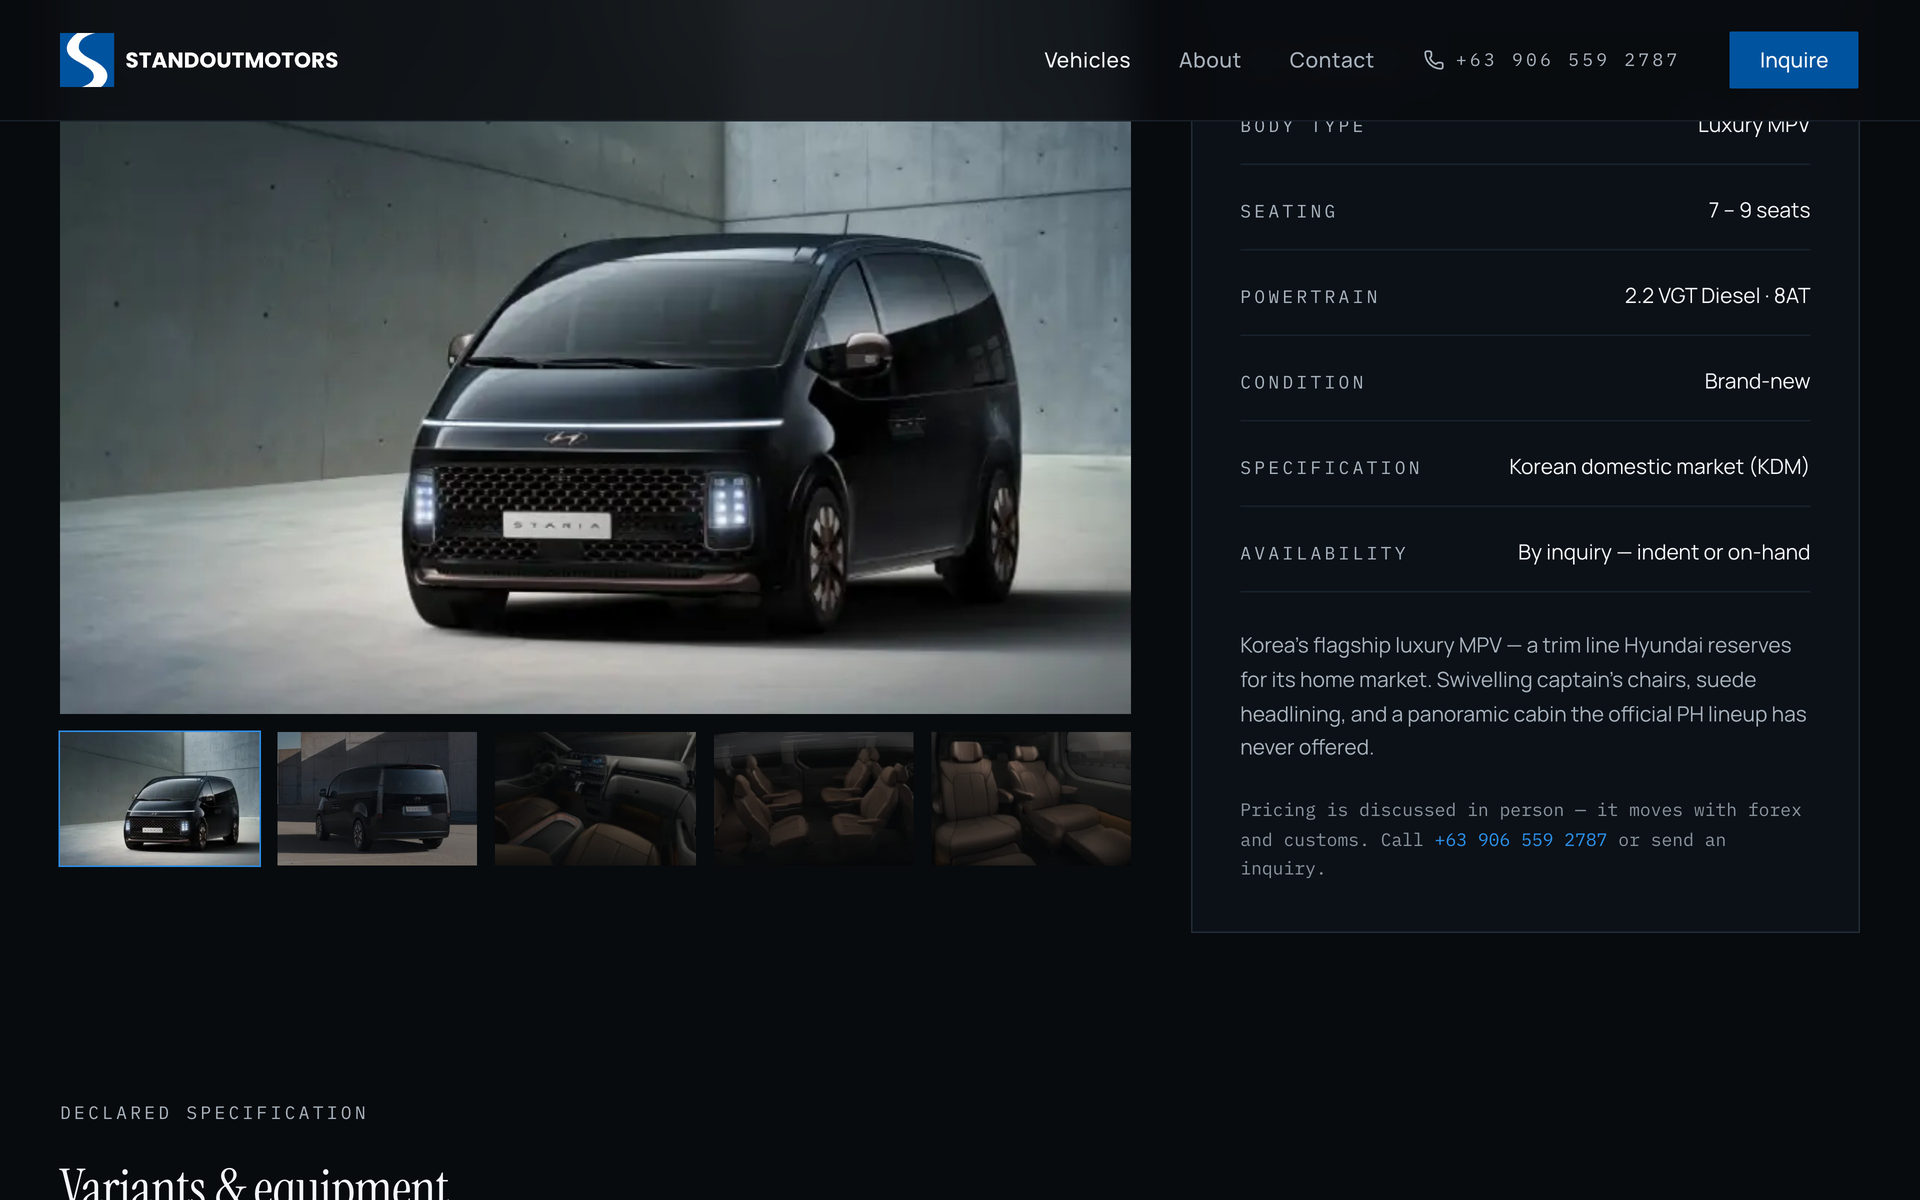Click 'By inquiry — indent or on-hand' text

click(1663, 552)
